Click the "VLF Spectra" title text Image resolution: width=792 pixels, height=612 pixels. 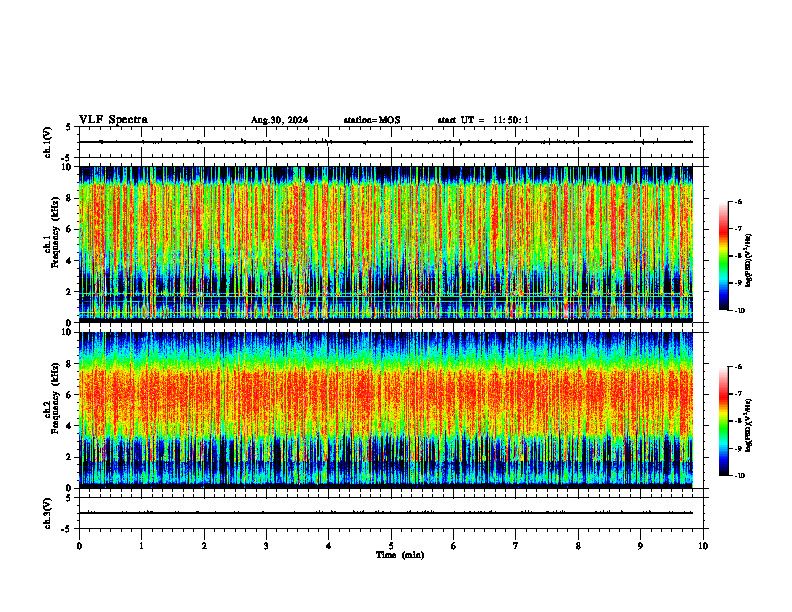(113, 120)
